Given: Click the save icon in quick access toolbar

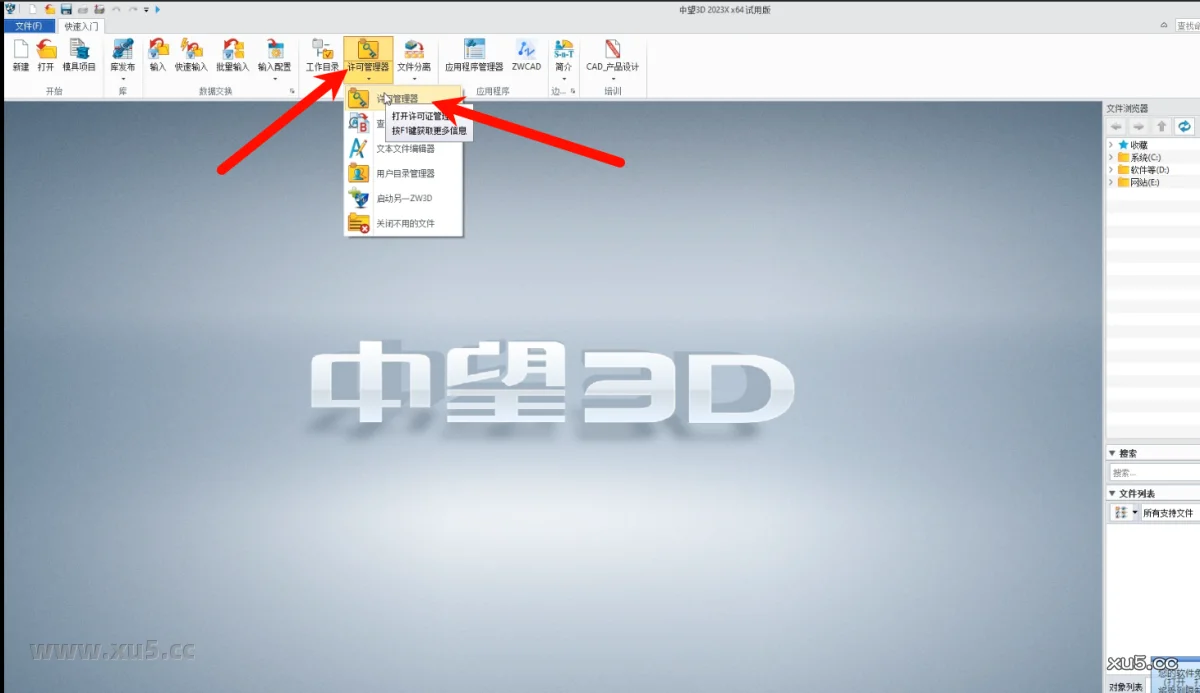Looking at the screenshot, I should coord(65,9).
